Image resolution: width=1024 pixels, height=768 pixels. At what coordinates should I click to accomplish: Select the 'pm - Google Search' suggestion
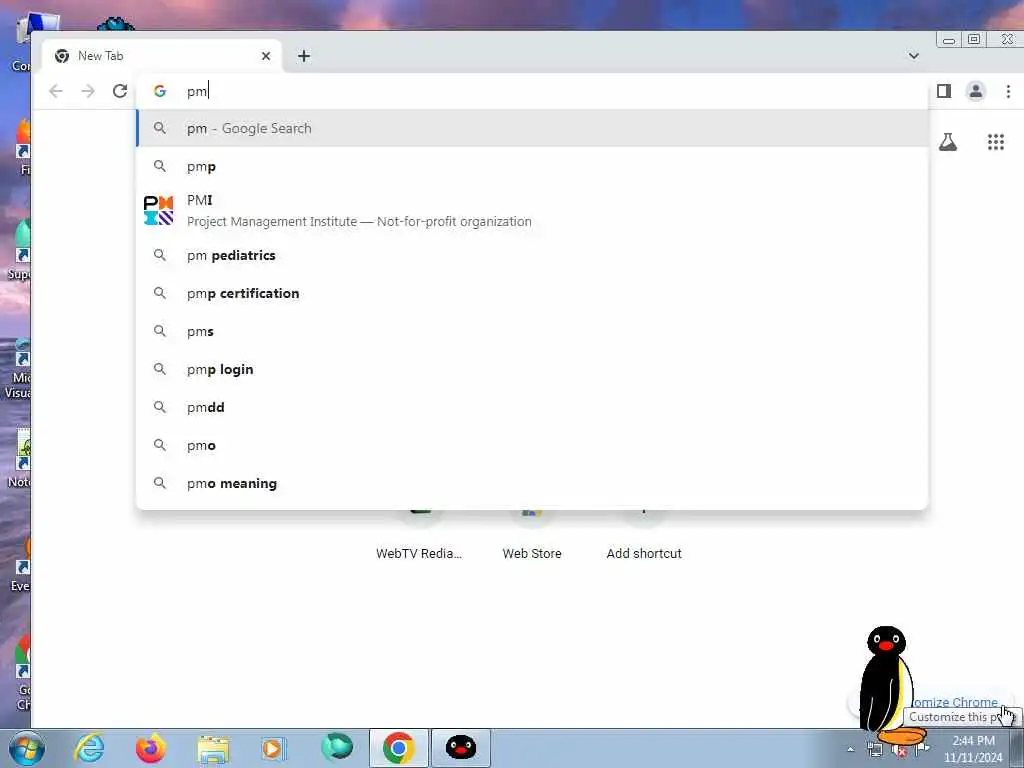point(532,129)
